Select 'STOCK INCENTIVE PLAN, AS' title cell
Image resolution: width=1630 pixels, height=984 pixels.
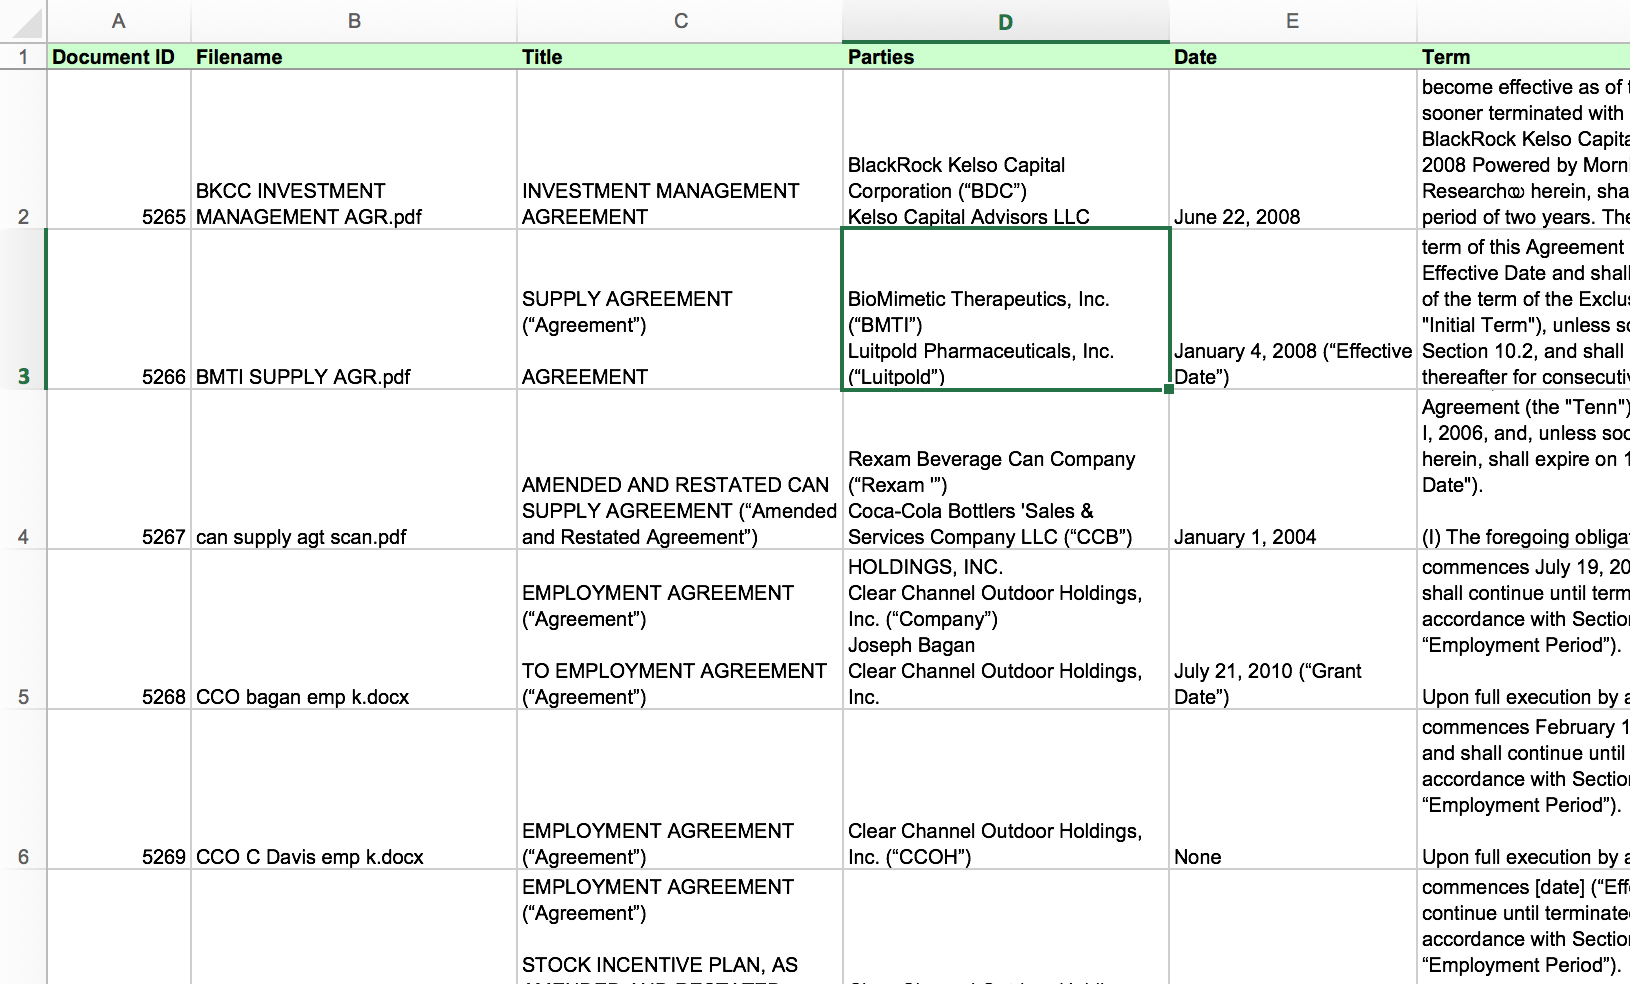tap(680, 928)
